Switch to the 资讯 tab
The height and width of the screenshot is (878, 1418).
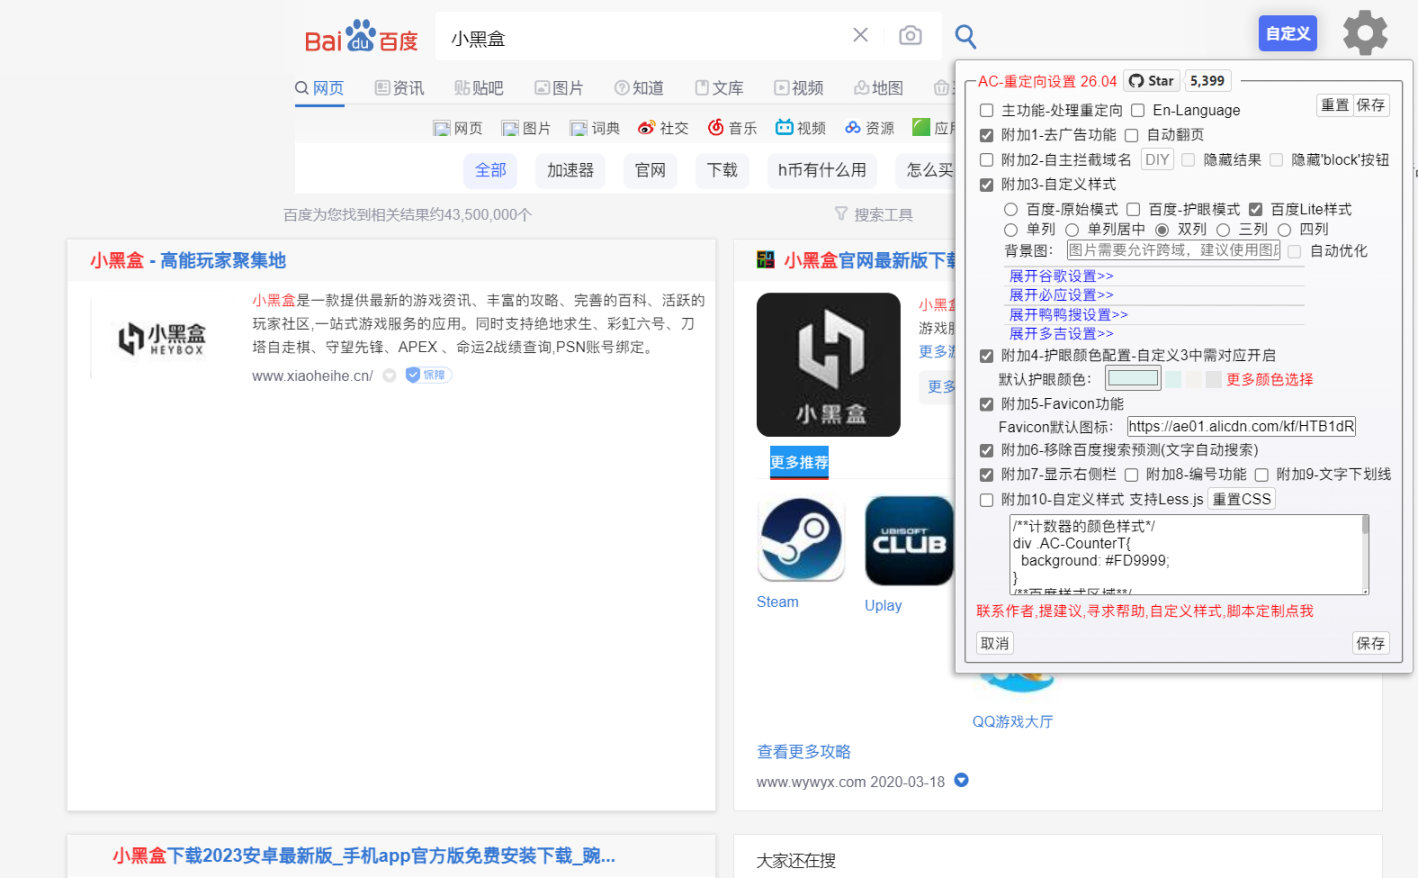coord(399,88)
